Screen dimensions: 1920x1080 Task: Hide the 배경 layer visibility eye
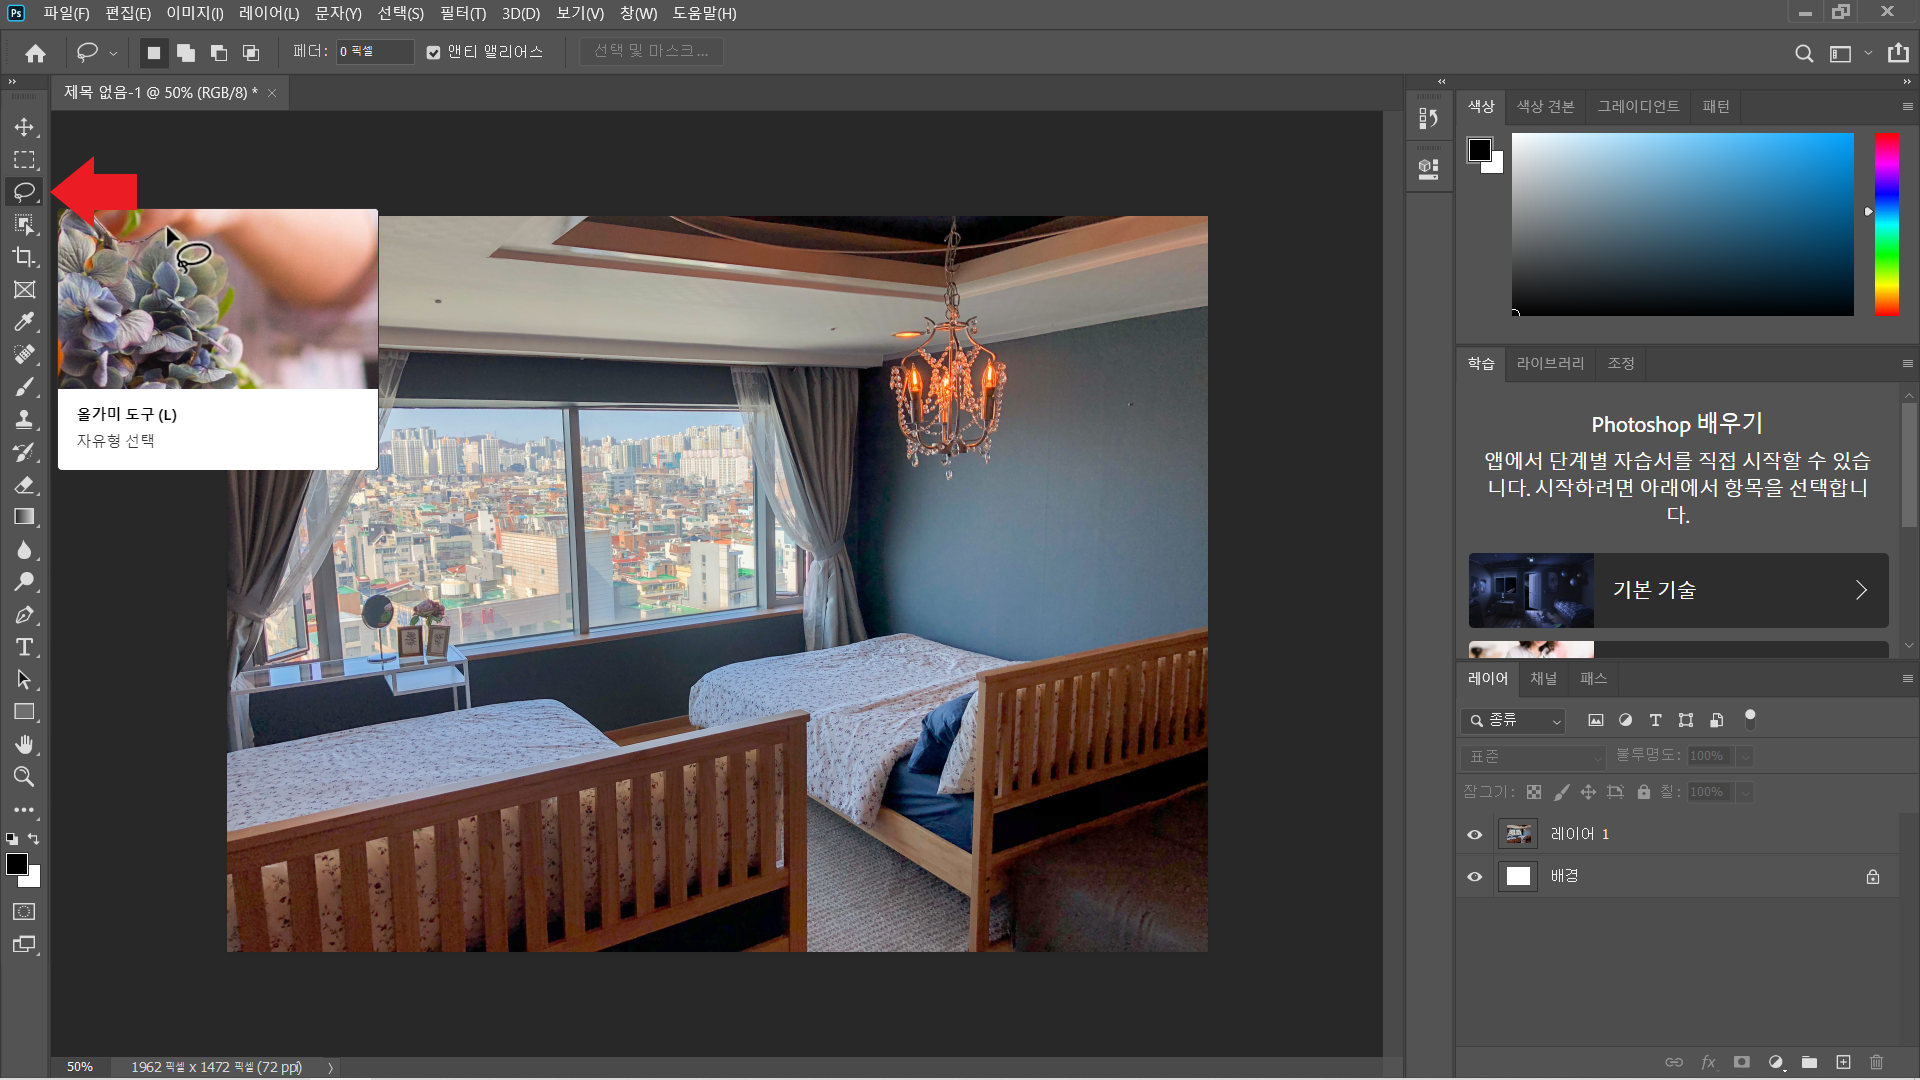1474,876
